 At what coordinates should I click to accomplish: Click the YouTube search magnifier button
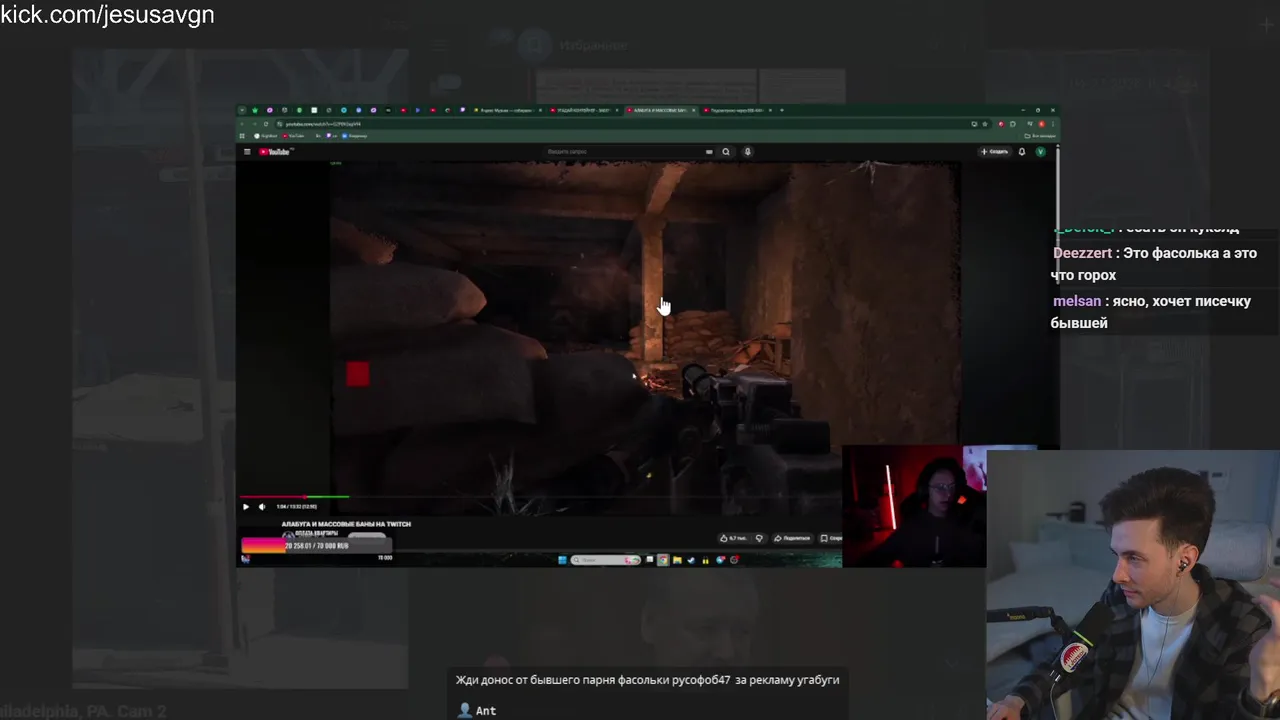[726, 152]
